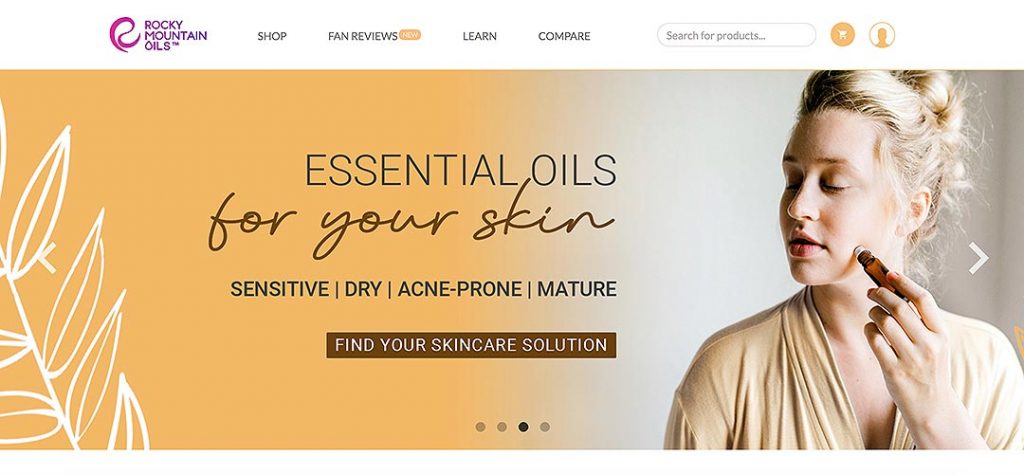Click the woman applying roller oil image

pos(844,259)
